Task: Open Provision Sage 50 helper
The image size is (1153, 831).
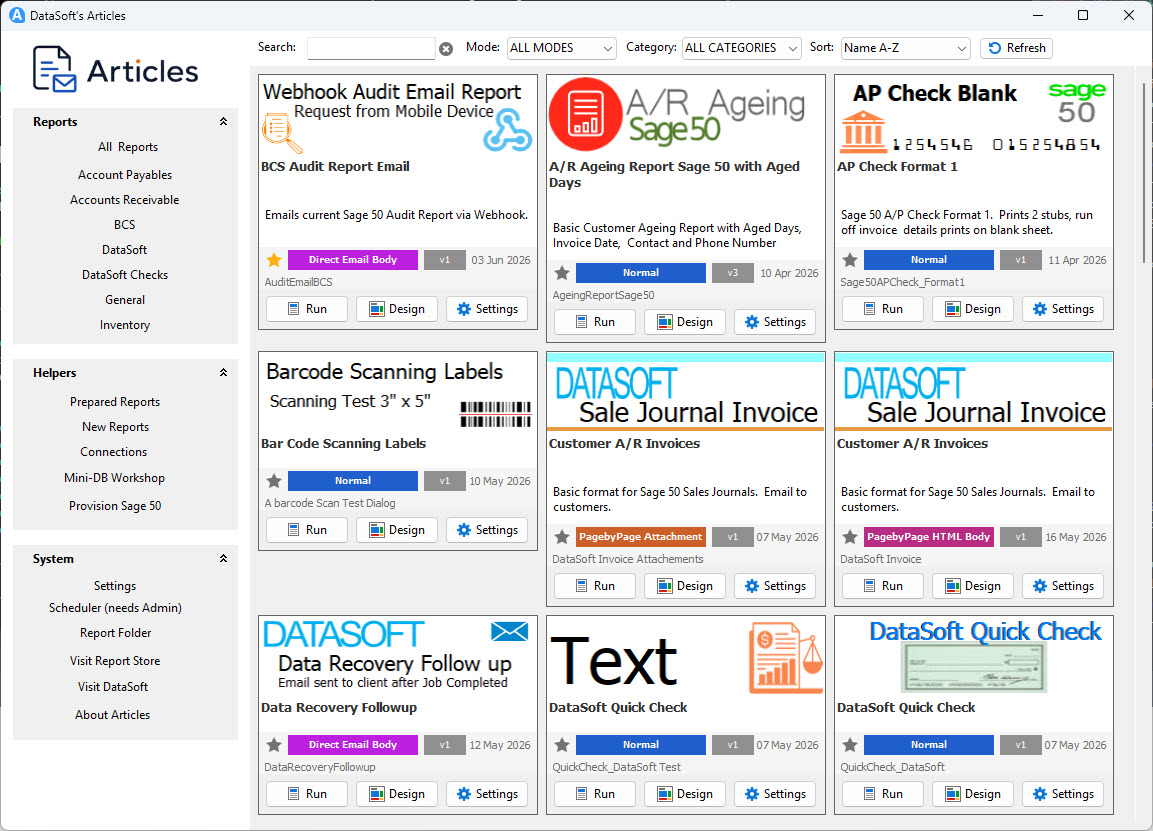Action: (115, 506)
